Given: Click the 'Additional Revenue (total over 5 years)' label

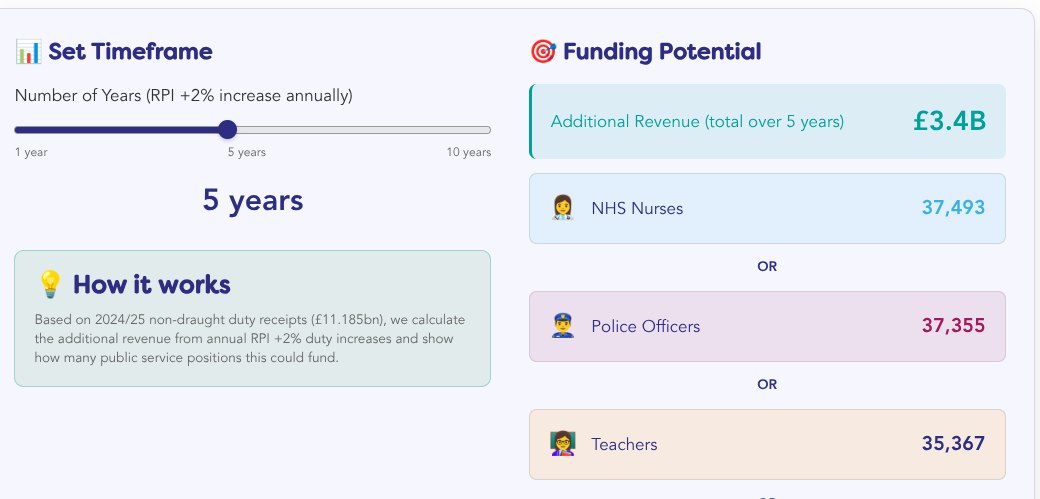Looking at the screenshot, I should pos(697,122).
